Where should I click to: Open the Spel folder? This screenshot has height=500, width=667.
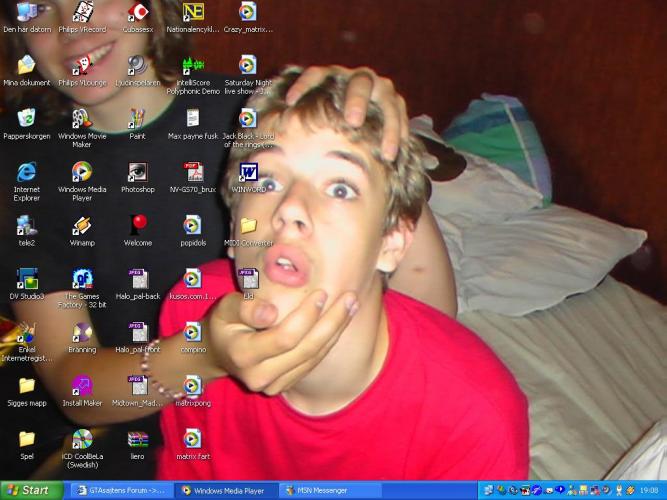tap(27, 440)
